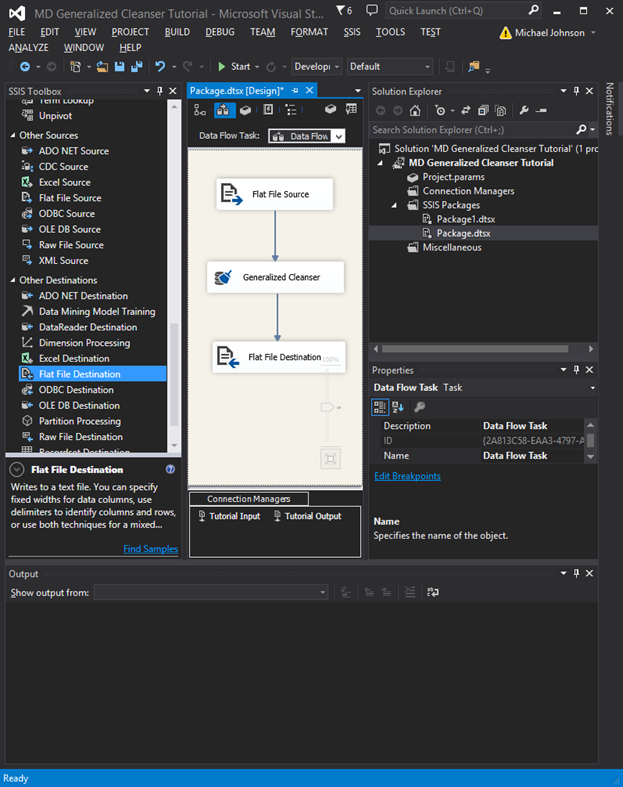Screen dimensions: 623x787
Task: Collapse the Other Destinations toolbox group
Action: [x=13, y=280]
